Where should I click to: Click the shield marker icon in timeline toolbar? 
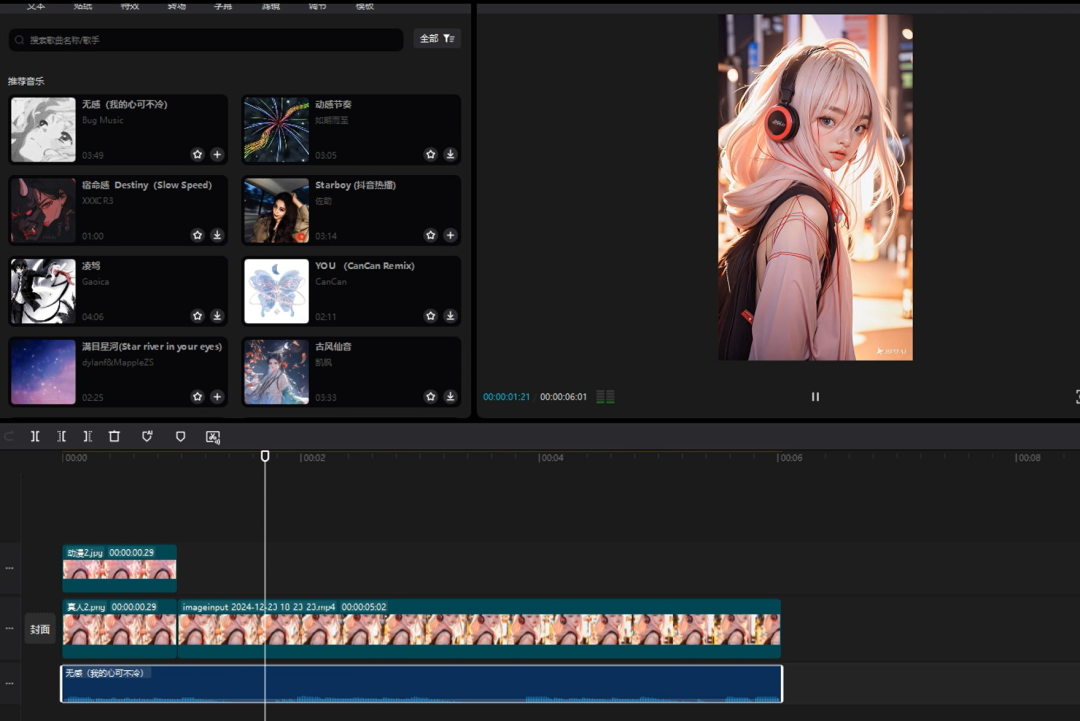click(x=180, y=437)
